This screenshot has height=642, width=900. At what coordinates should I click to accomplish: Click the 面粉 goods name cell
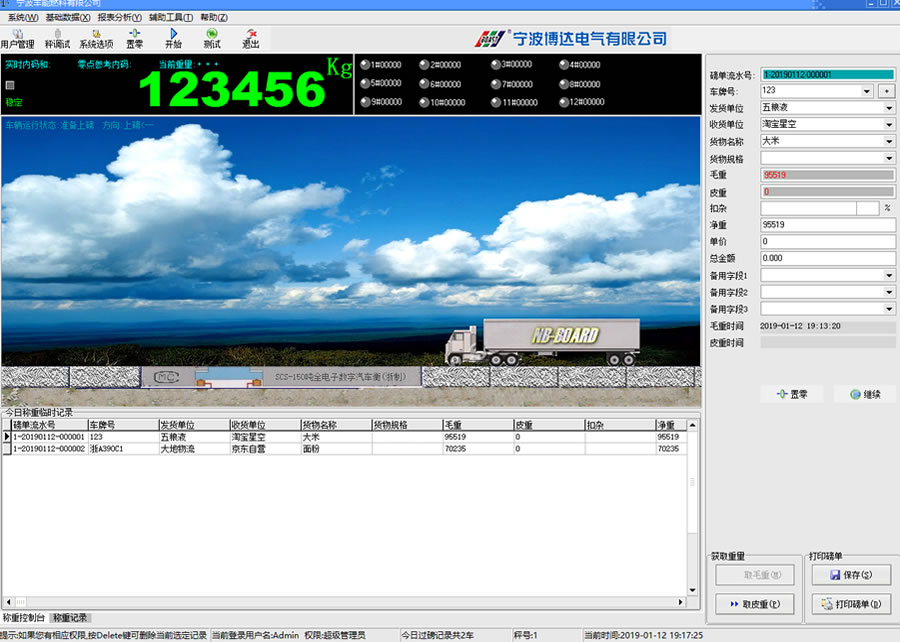336,449
